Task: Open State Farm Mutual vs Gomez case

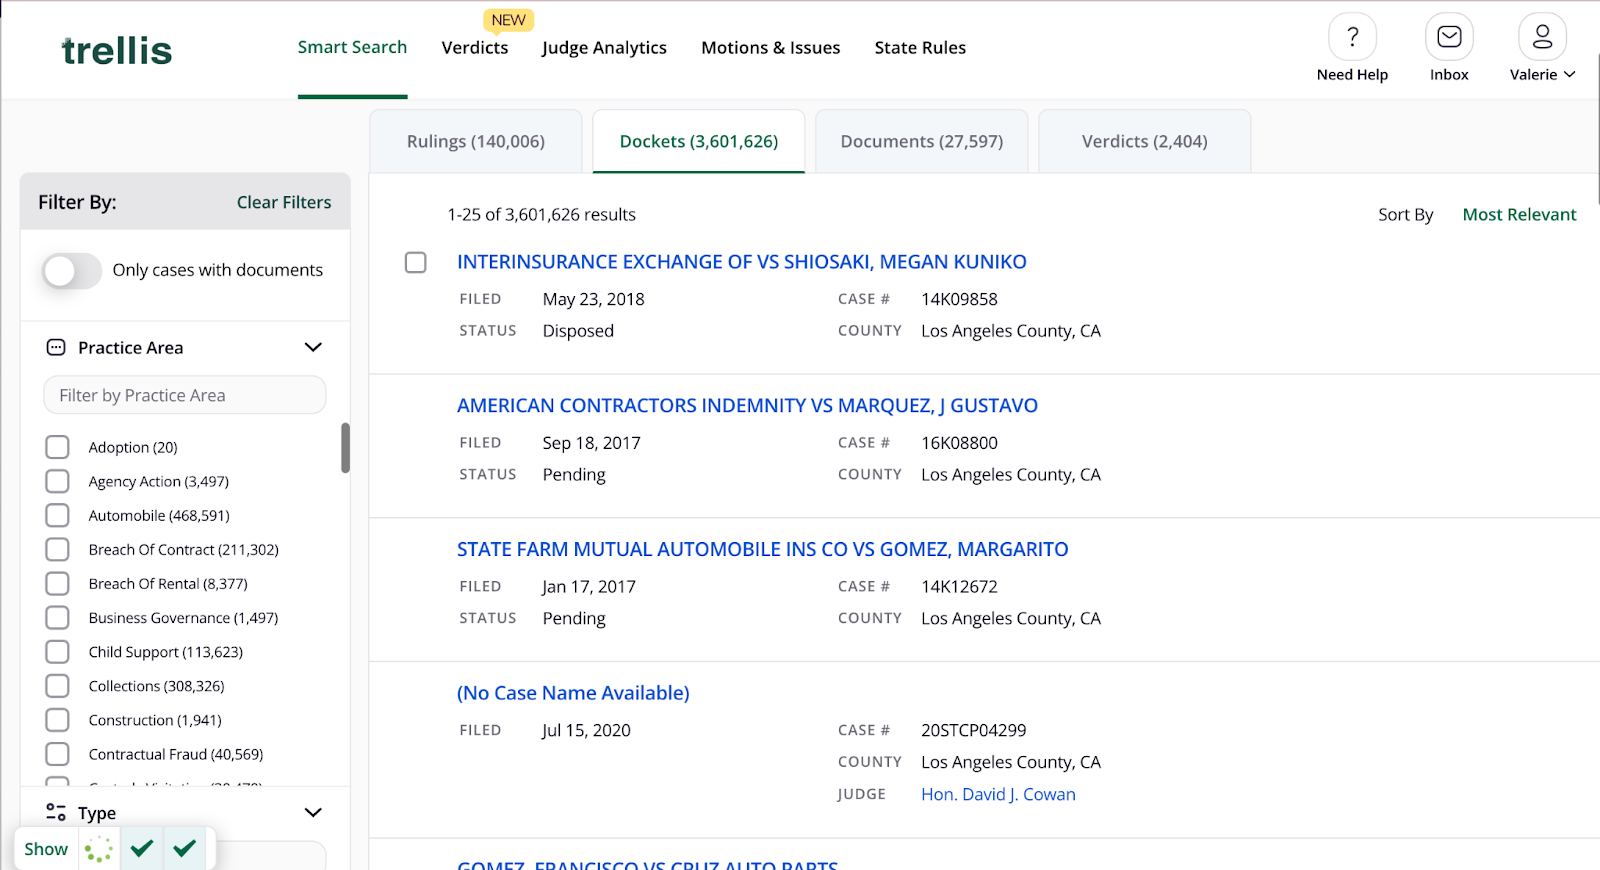Action: click(762, 549)
